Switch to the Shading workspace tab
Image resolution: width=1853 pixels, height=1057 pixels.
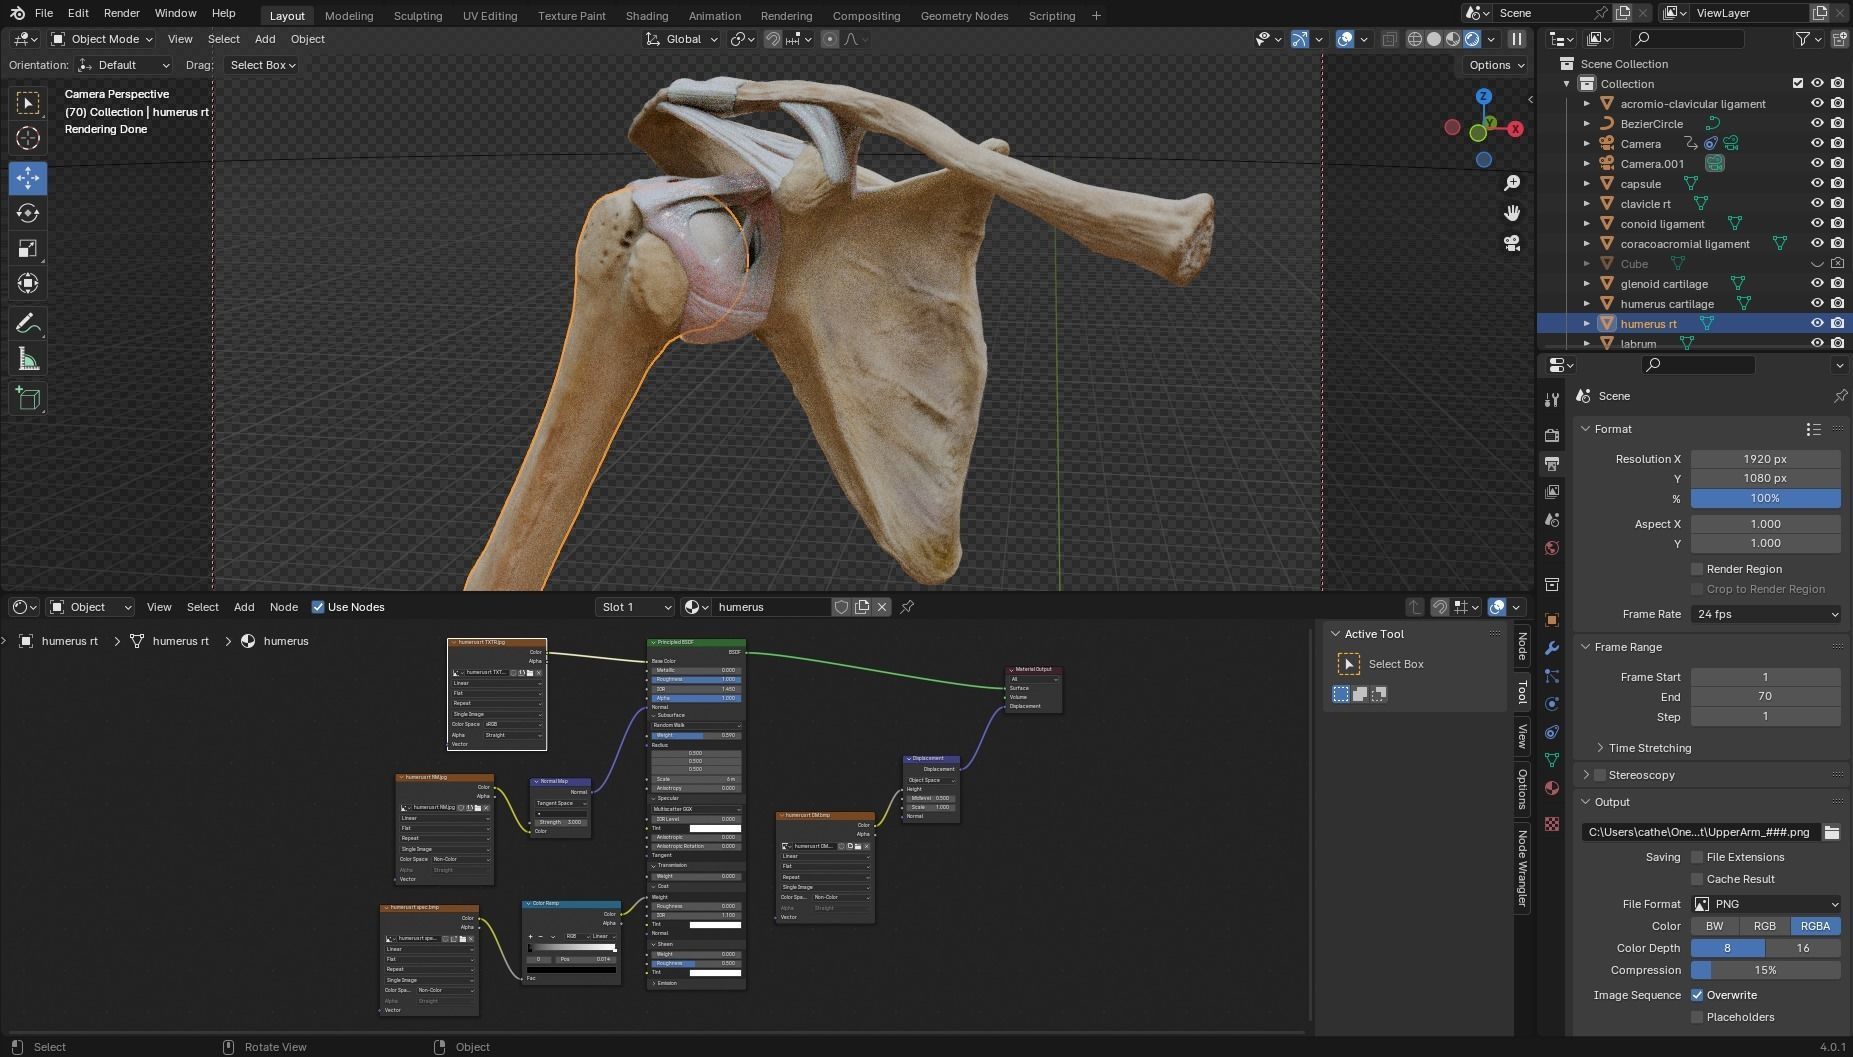point(646,16)
